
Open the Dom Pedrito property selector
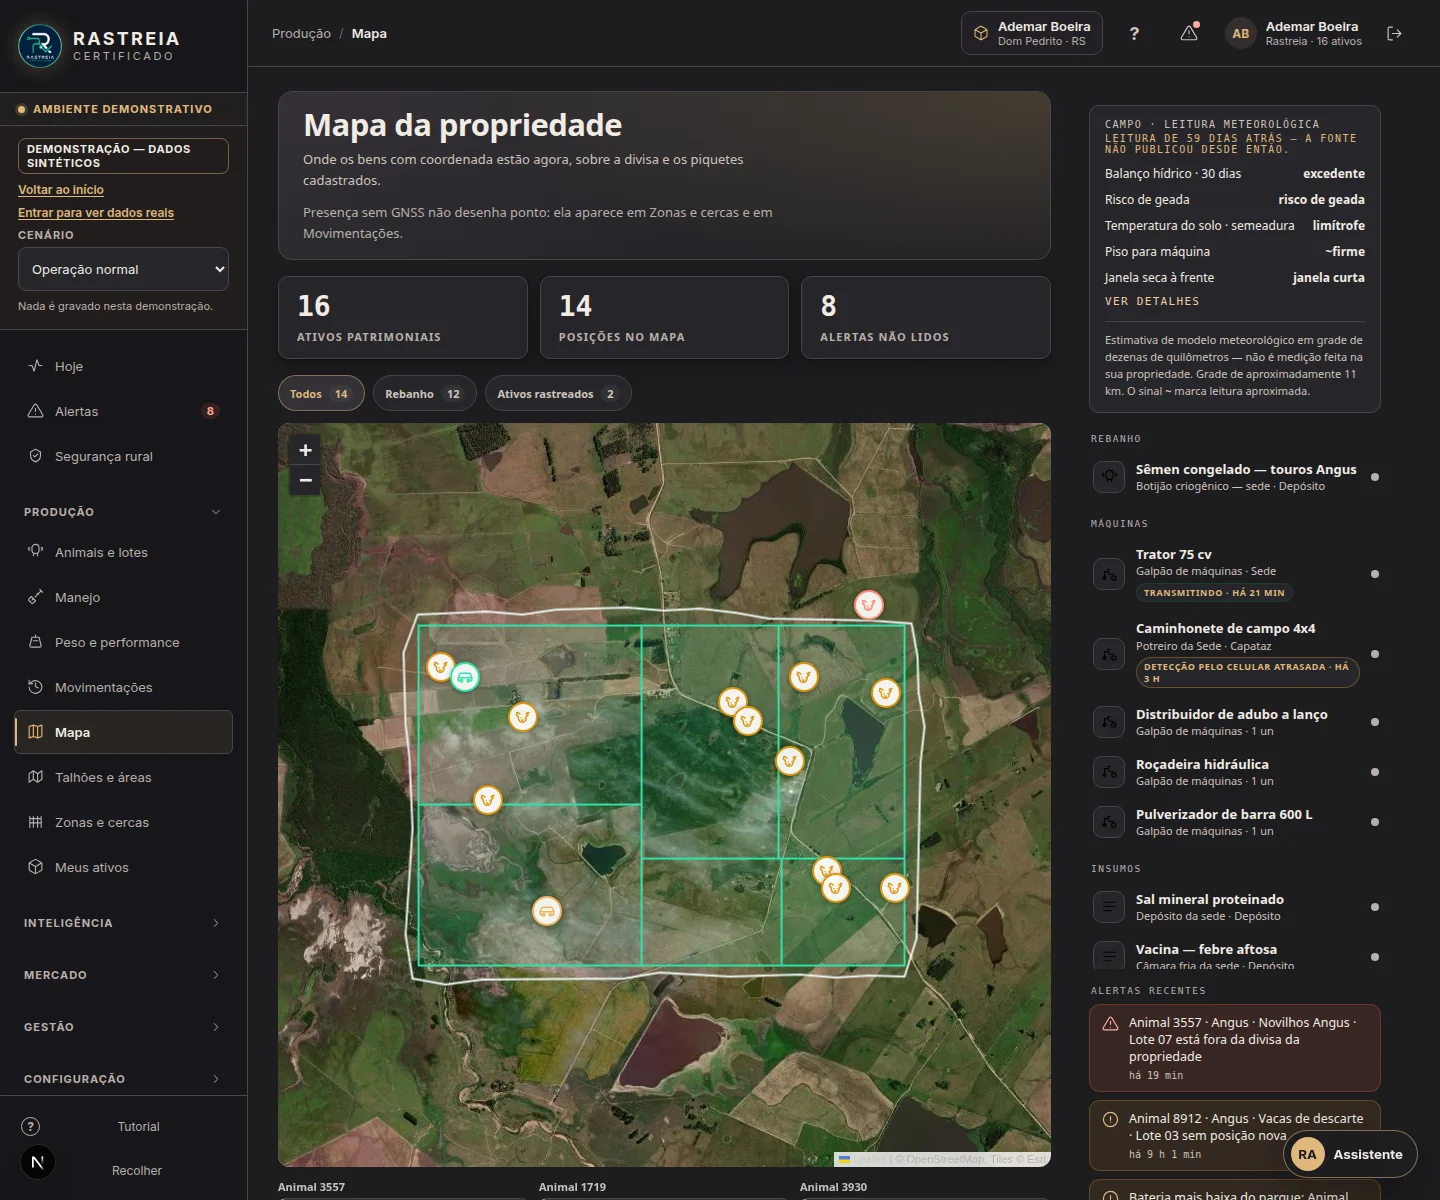pyautogui.click(x=1032, y=33)
